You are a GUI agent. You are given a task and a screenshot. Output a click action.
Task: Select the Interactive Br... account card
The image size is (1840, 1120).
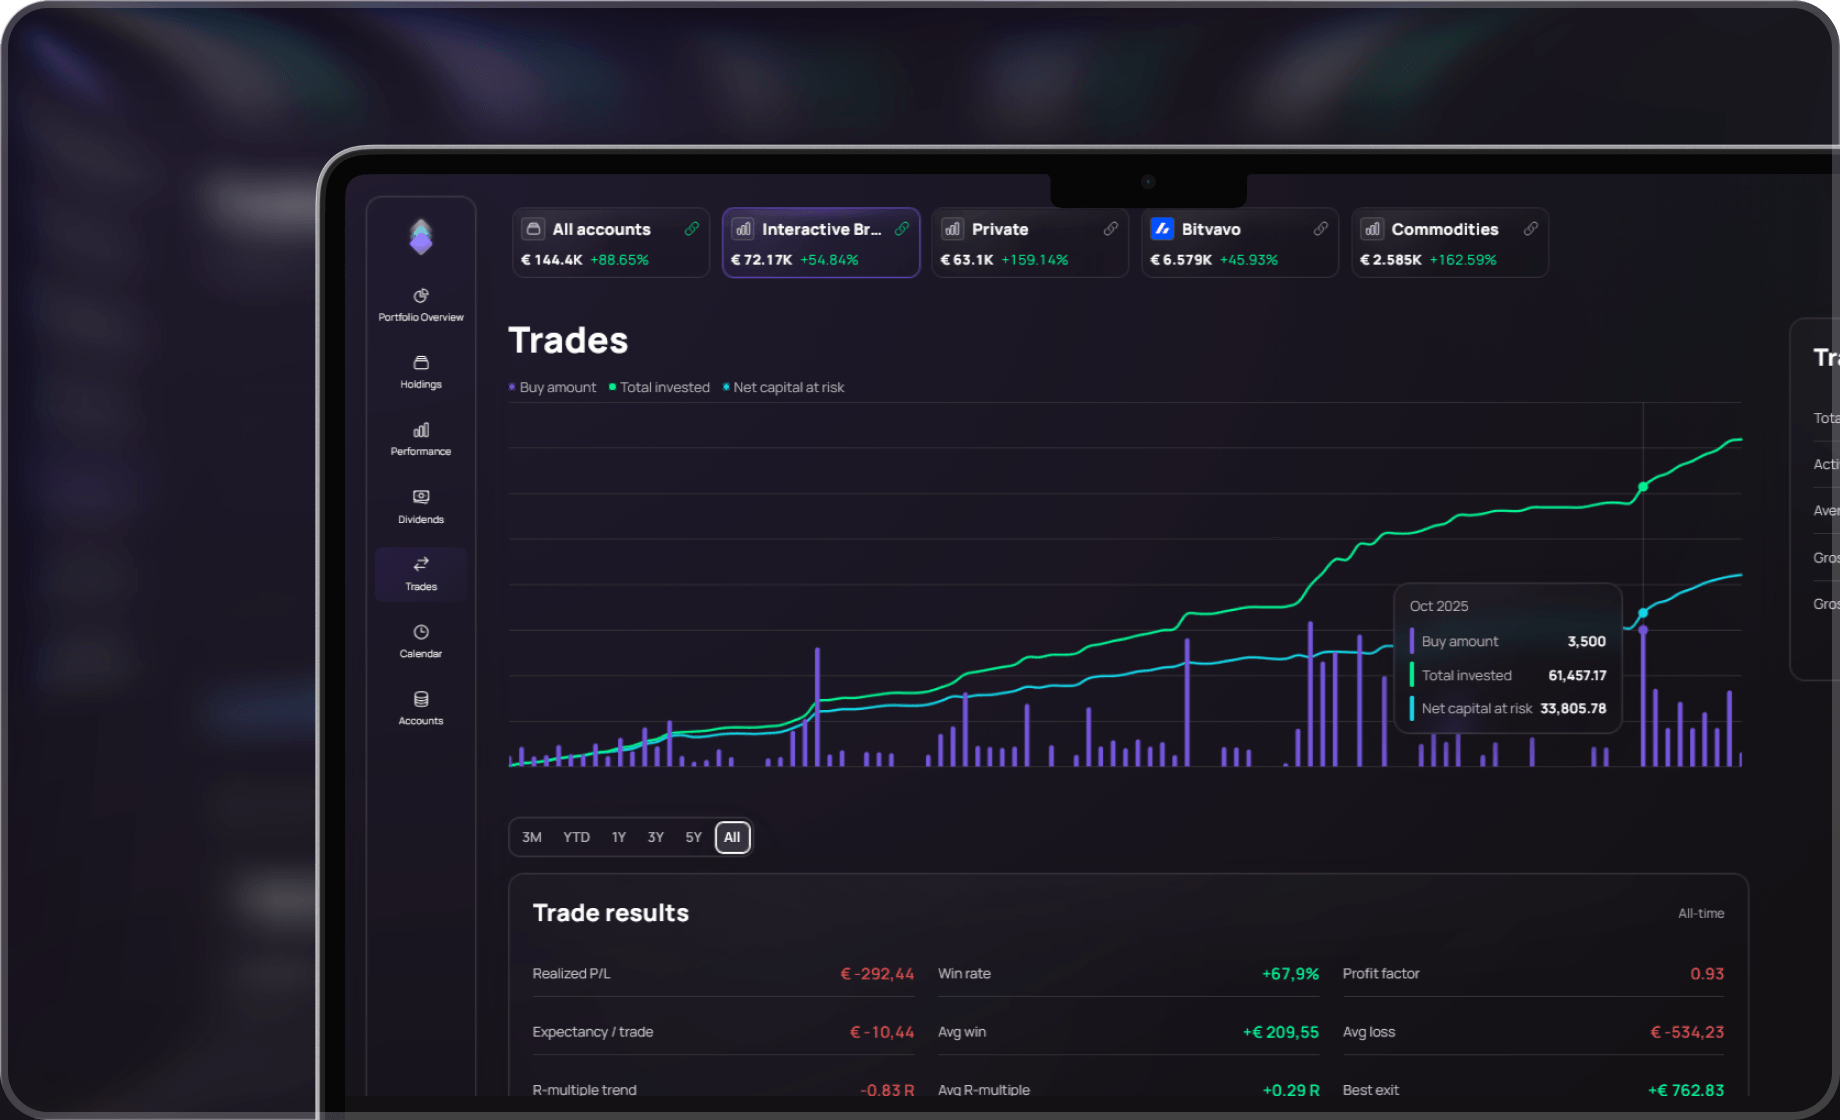click(821, 243)
